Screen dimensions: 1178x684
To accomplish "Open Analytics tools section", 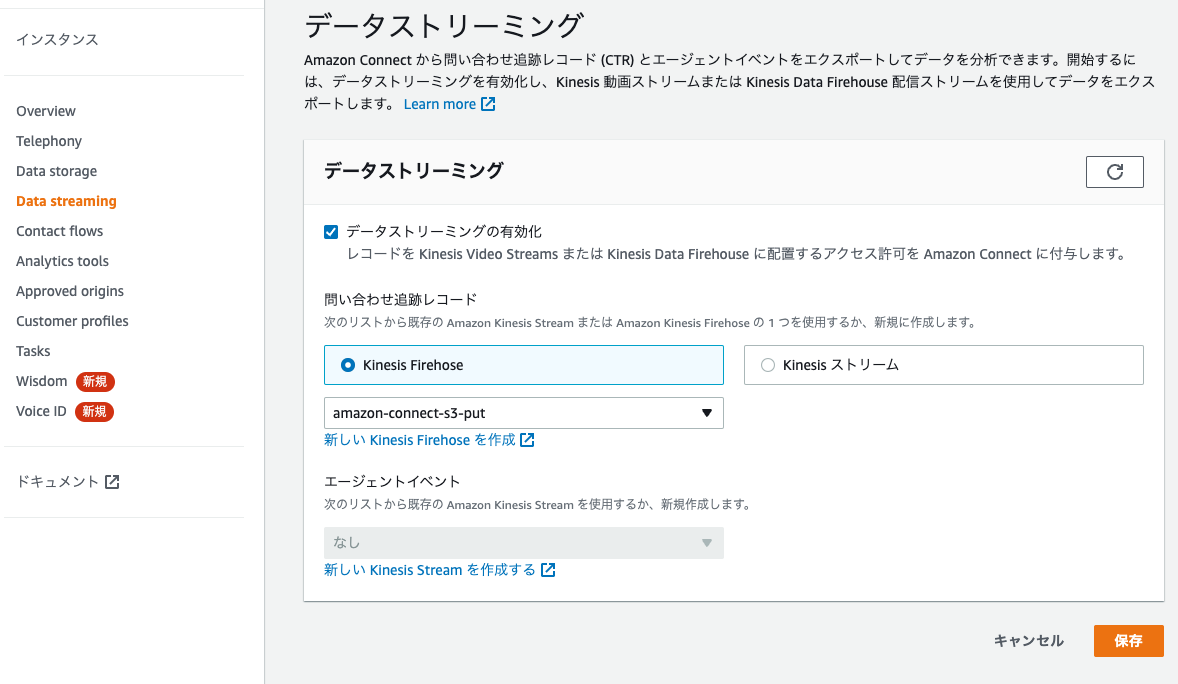I will pyautogui.click(x=62, y=262).
